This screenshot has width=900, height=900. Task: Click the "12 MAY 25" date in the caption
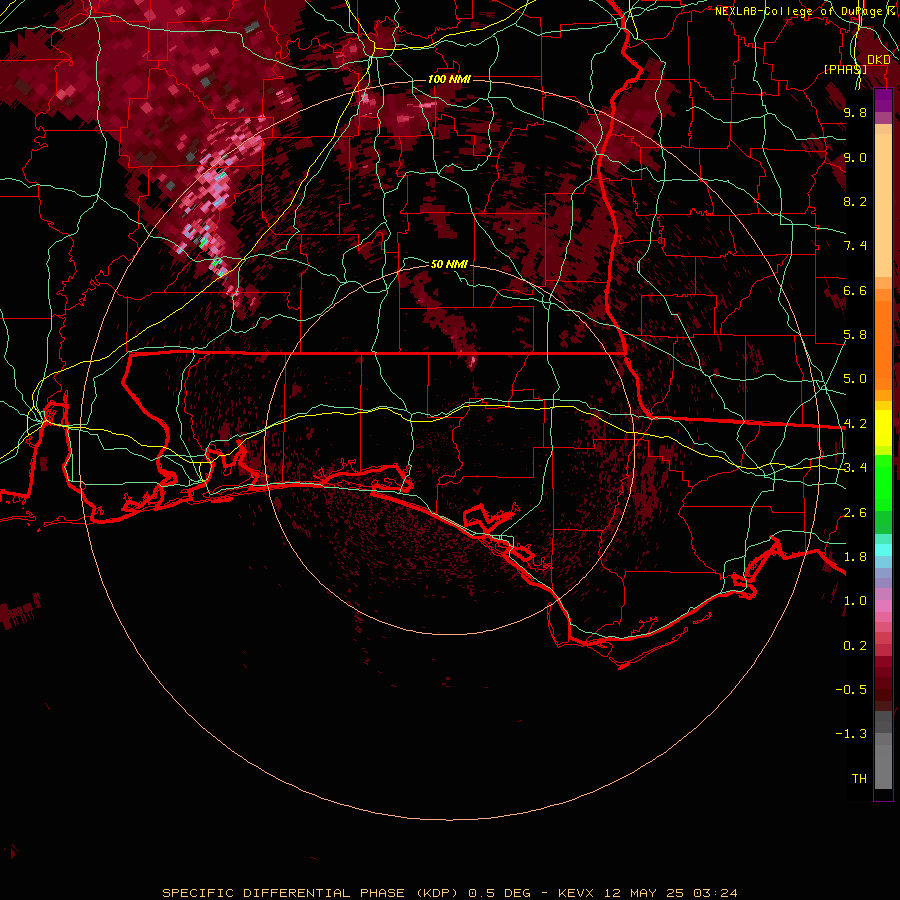point(642,893)
